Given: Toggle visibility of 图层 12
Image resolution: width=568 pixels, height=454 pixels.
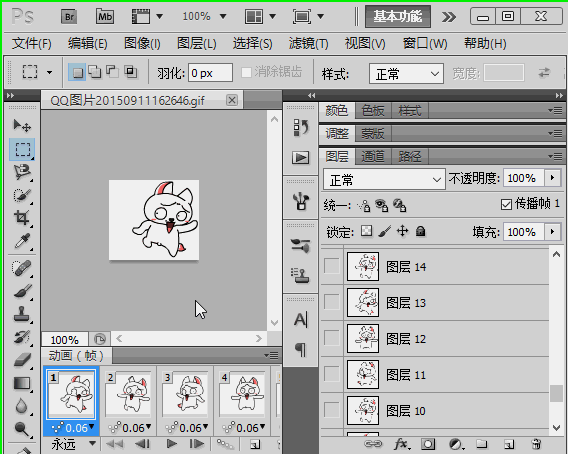Looking at the screenshot, I should pos(331,338).
